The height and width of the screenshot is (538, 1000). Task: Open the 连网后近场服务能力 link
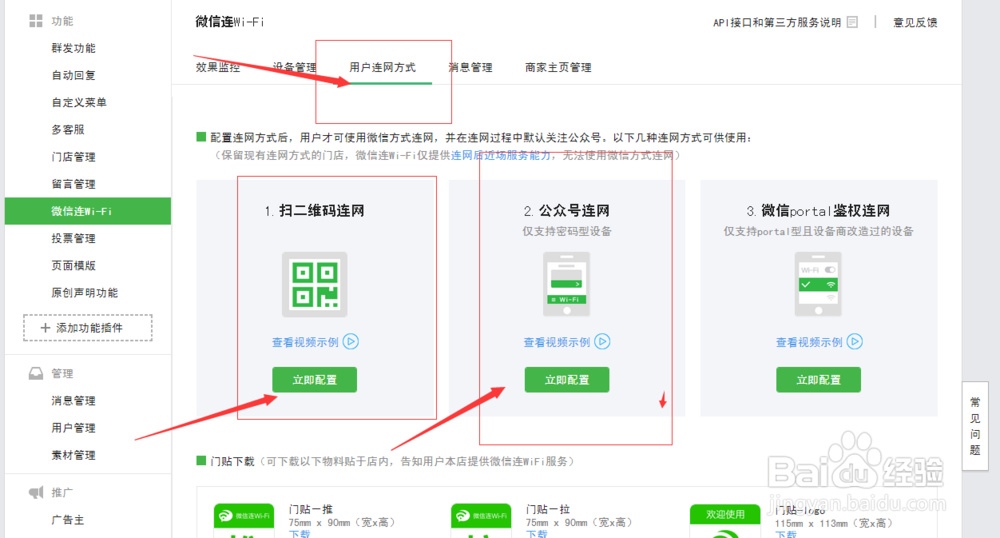pos(501,156)
